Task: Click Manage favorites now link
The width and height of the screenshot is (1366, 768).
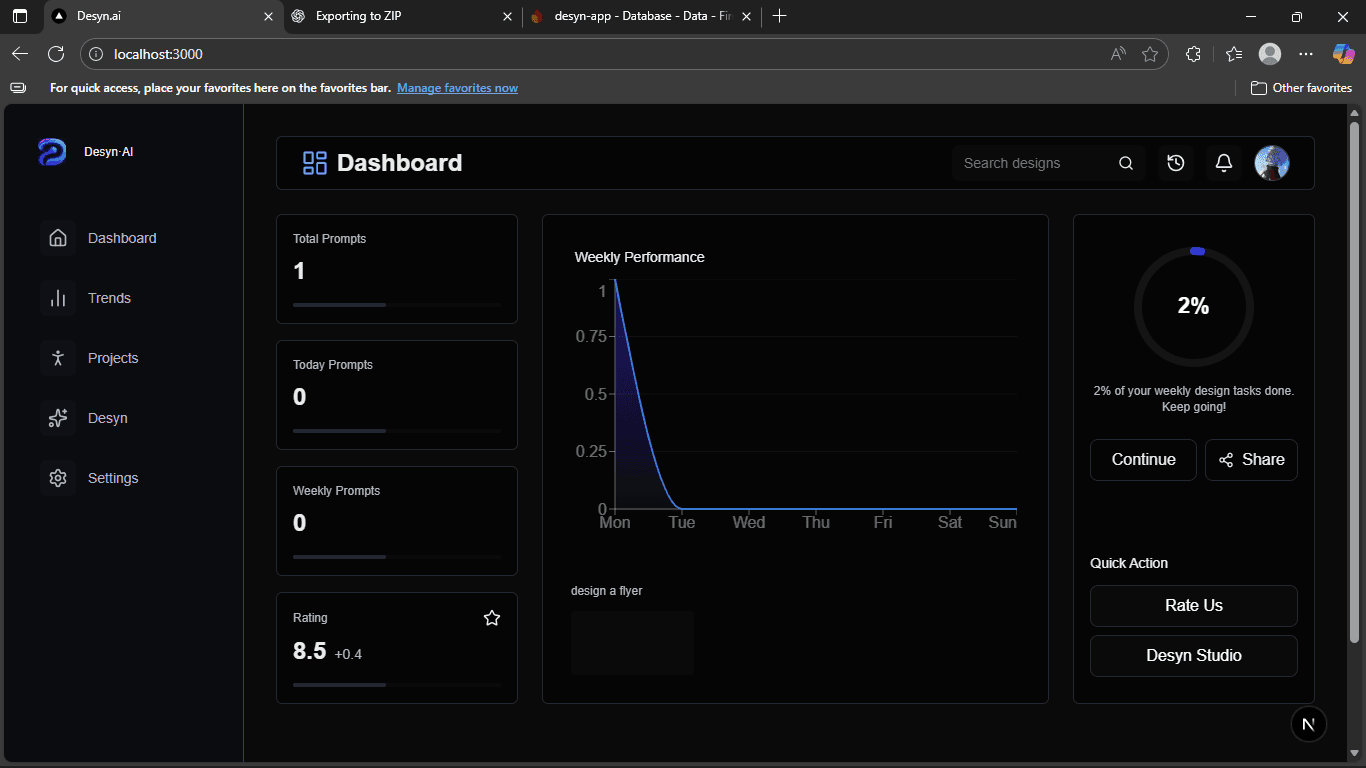Action: 457,88
